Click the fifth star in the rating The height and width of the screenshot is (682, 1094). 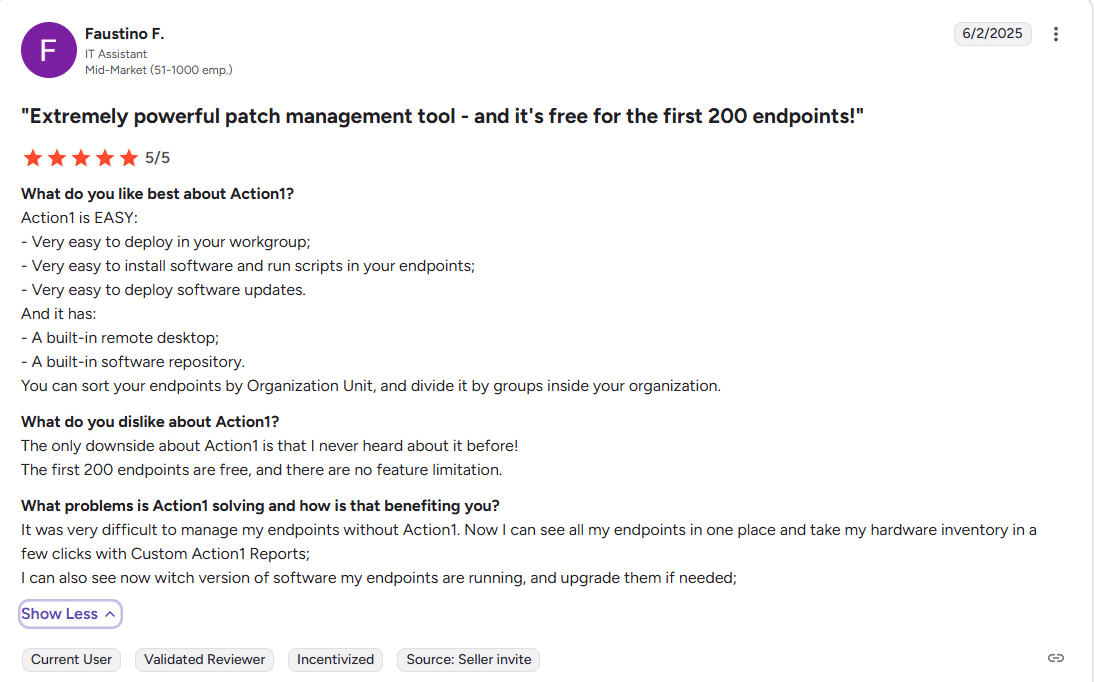129,158
